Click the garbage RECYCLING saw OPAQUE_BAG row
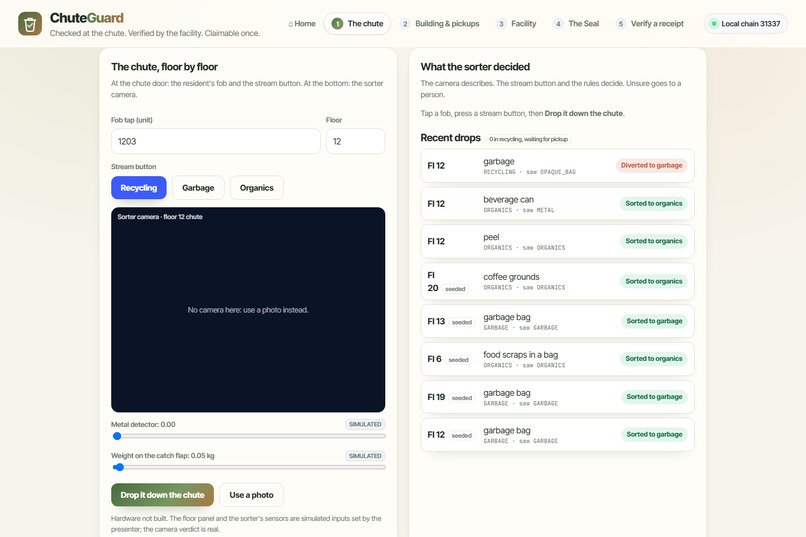The image size is (806, 537). (x=557, y=165)
